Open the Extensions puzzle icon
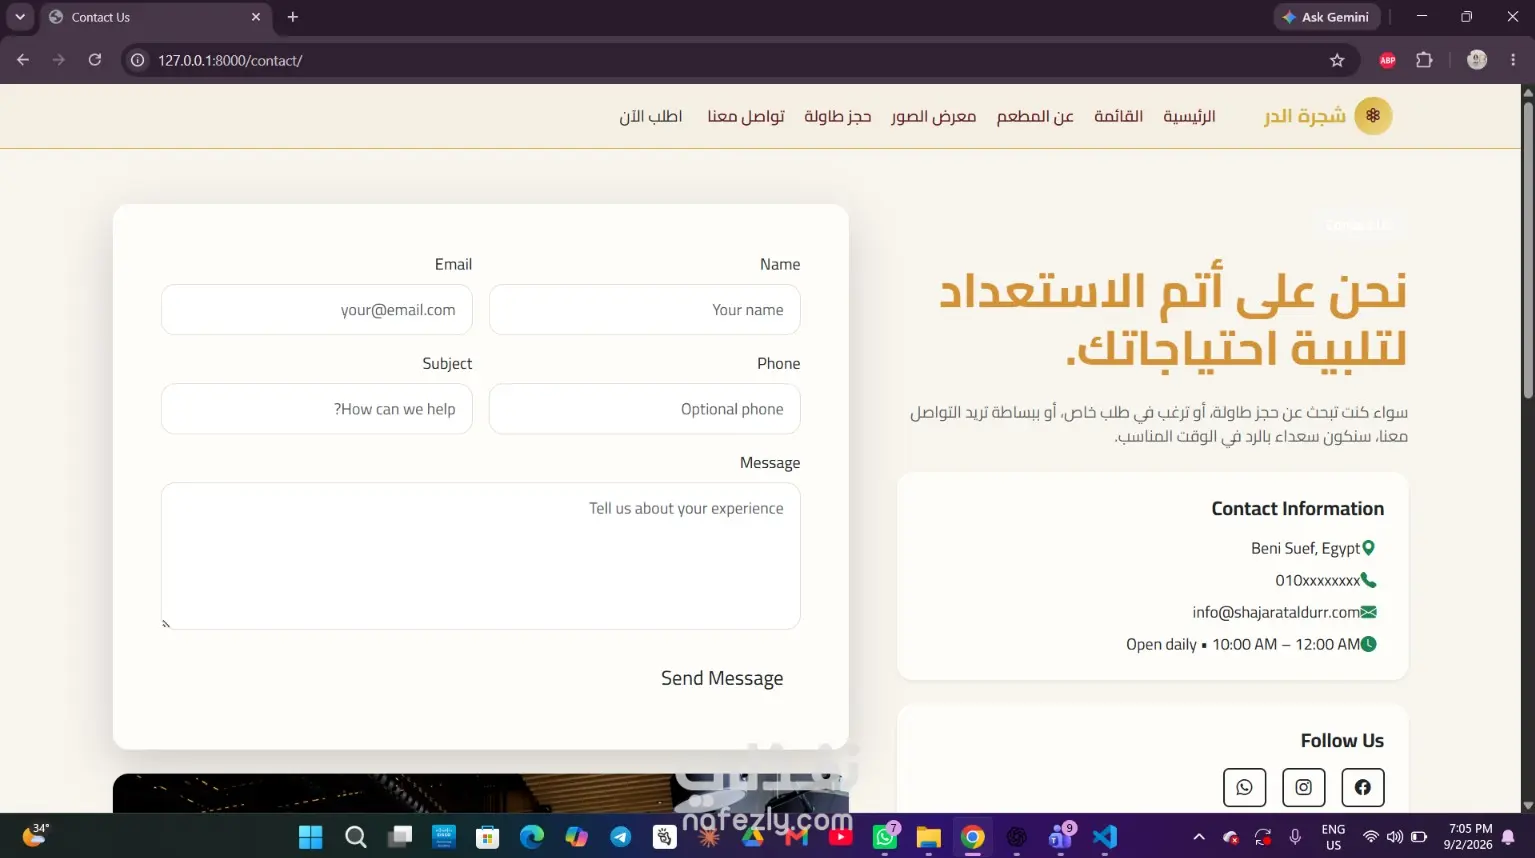The width and height of the screenshot is (1535, 858). coord(1424,60)
